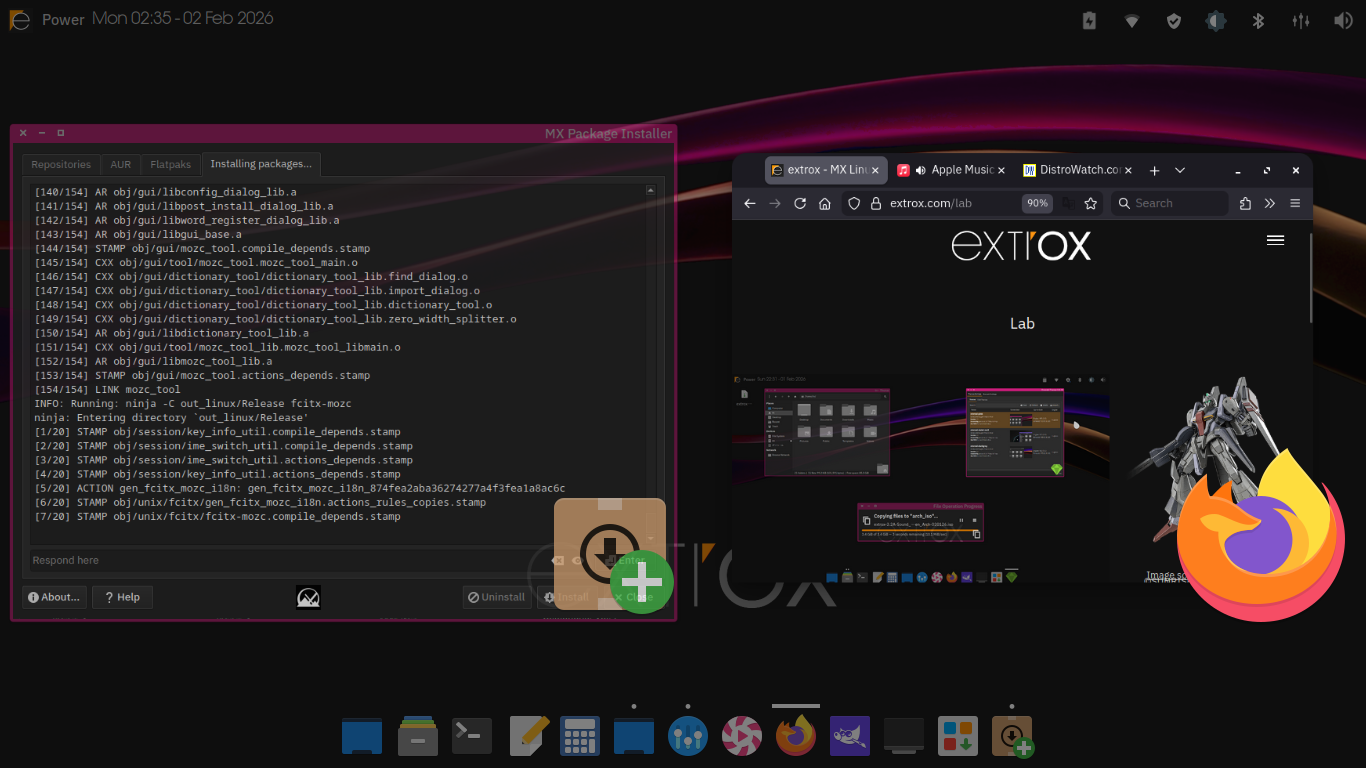Switch to the extrox - MX Linux tab
The image size is (1366, 768).
click(826, 170)
